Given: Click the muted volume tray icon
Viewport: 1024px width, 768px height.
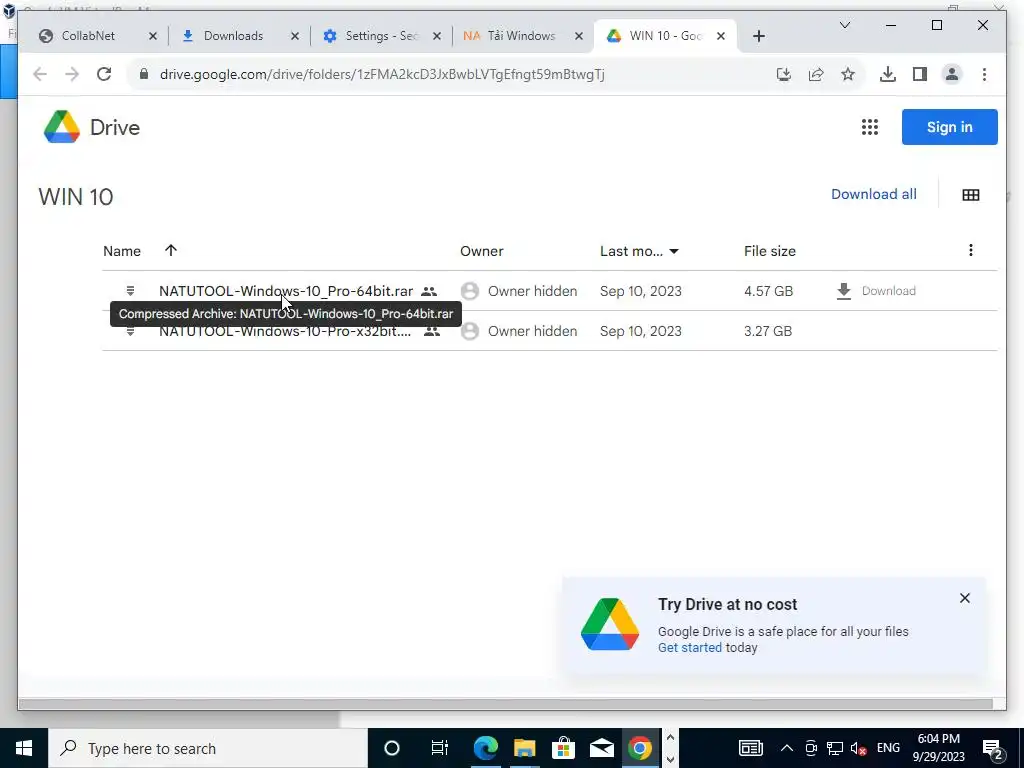Looking at the screenshot, I should (x=858, y=748).
